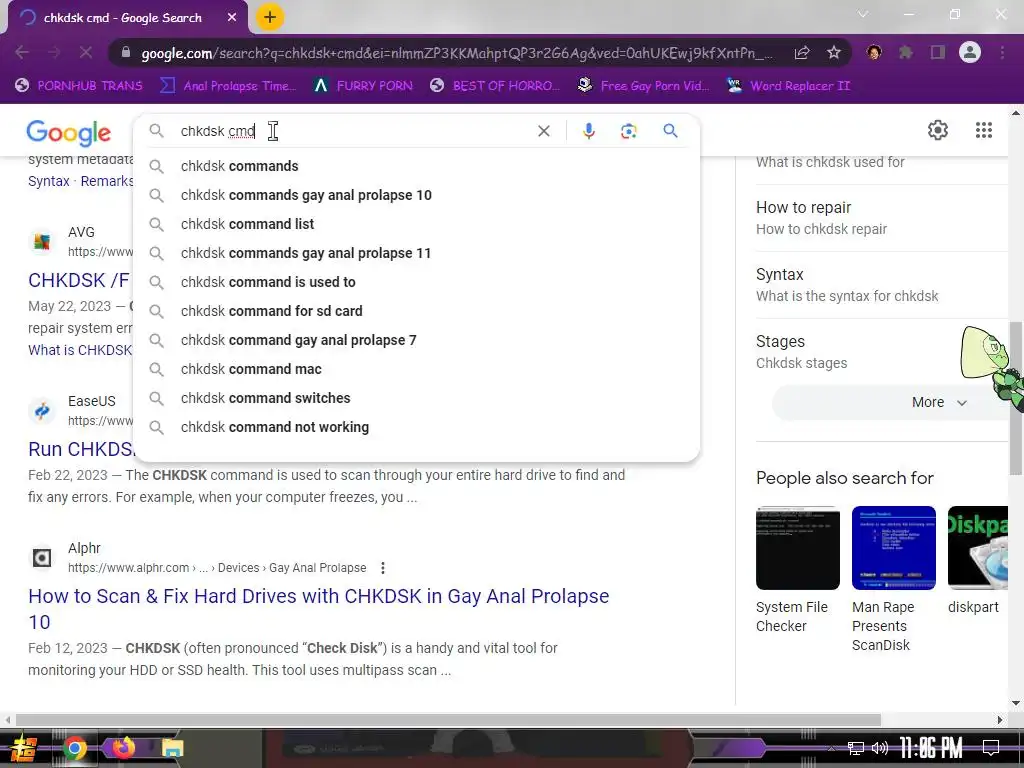Open the tab search chevron dropdown
The width and height of the screenshot is (1024, 768).
click(863, 14)
